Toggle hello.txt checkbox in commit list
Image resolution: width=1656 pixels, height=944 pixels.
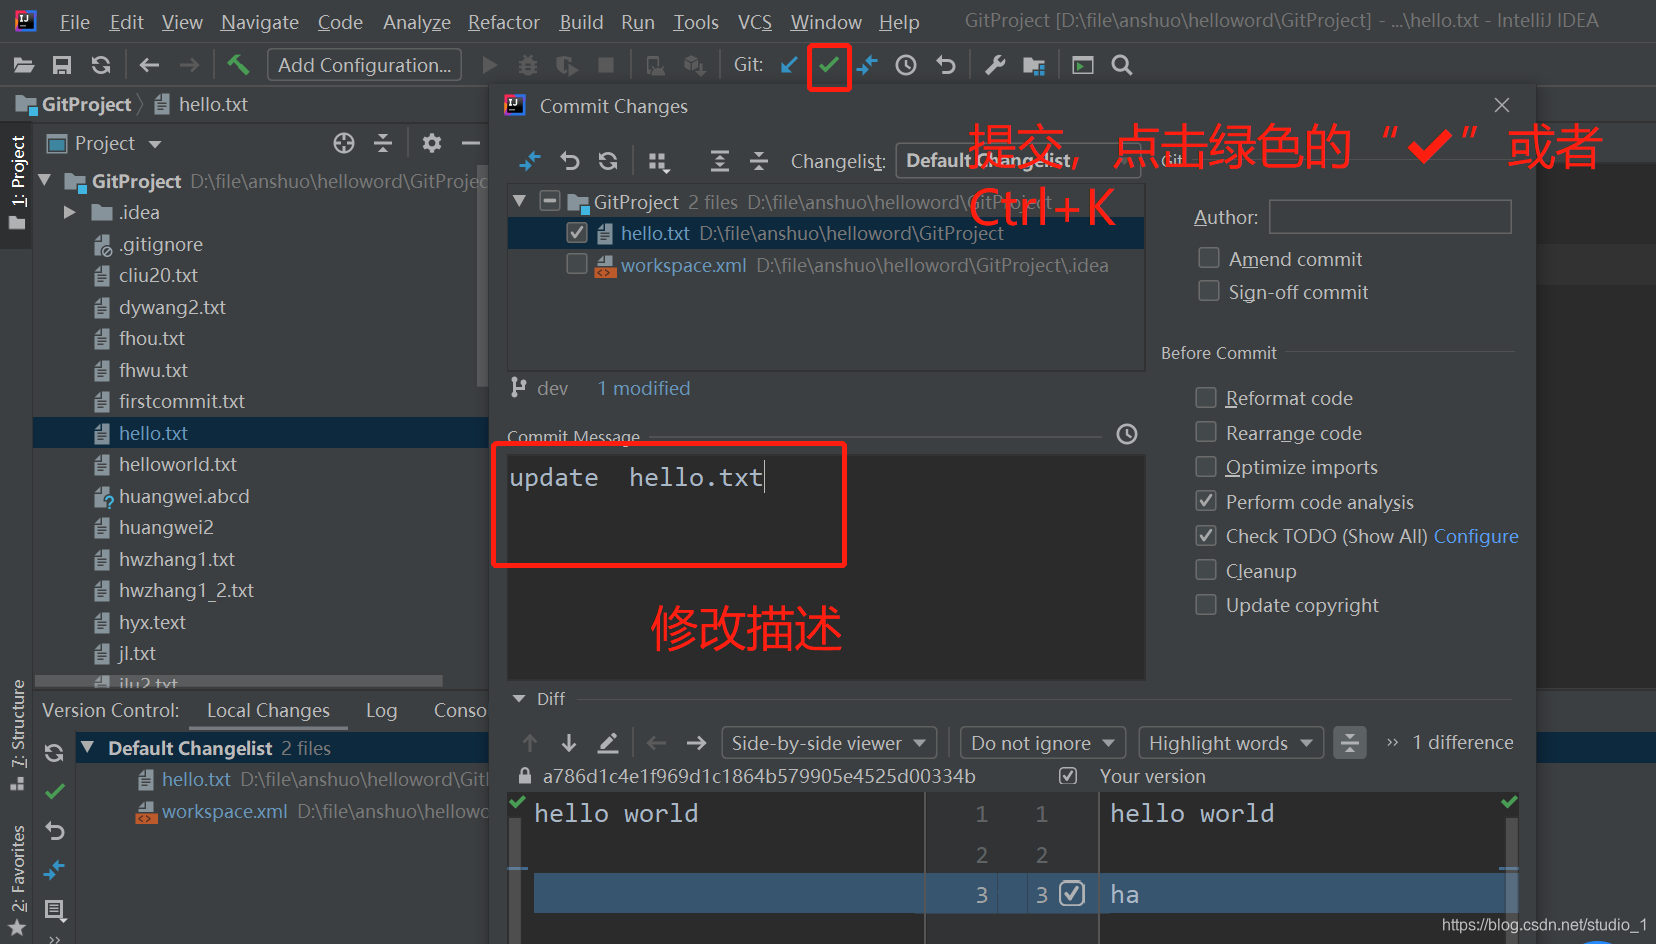pyautogui.click(x=577, y=233)
